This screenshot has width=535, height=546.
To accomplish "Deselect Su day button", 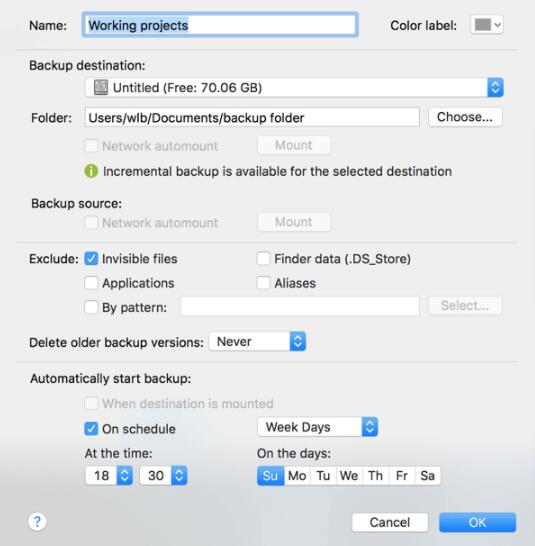I will pos(270,476).
